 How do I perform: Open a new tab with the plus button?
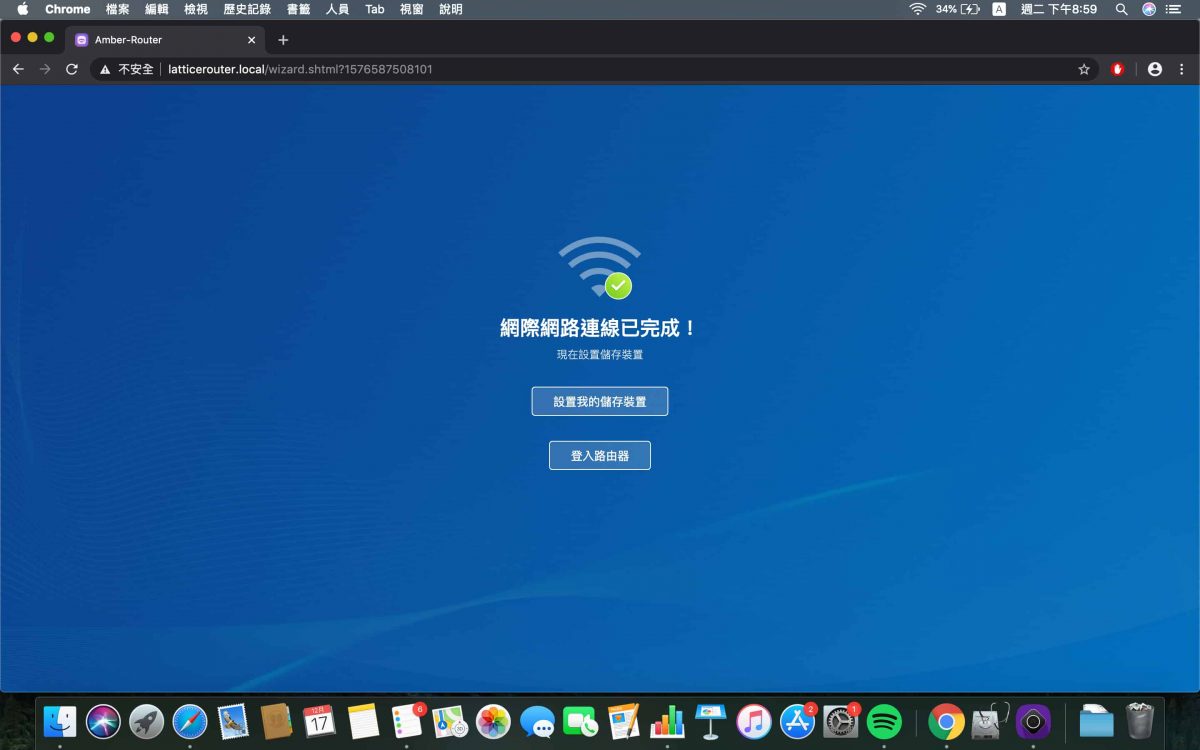[x=283, y=40]
